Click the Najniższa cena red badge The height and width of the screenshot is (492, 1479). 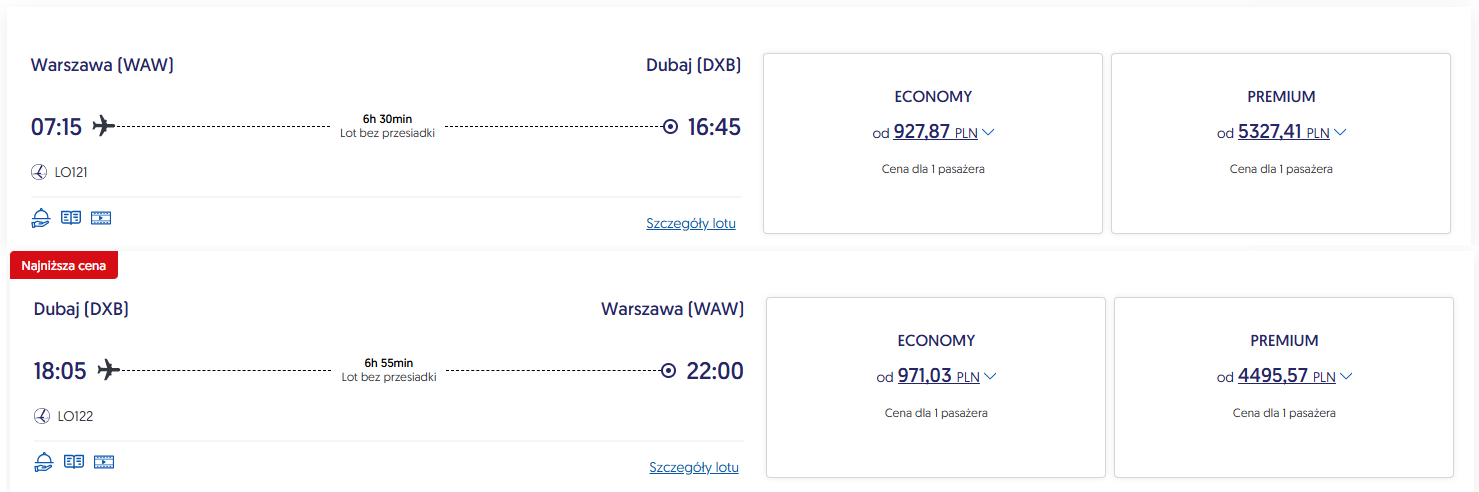64,266
